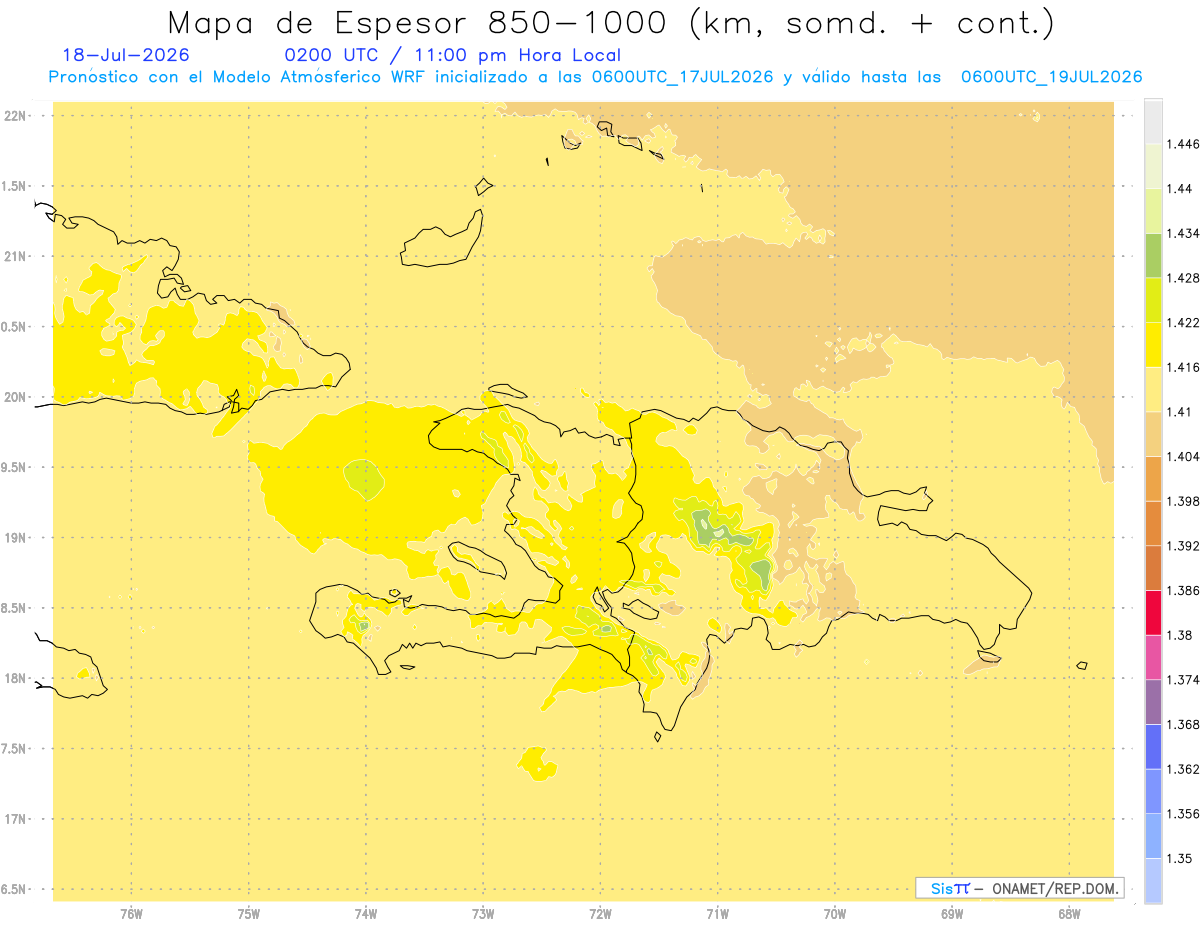Click the '69W' longitude label
Image resolution: width=1200 pixels, height=927 pixels.
[x=951, y=913]
